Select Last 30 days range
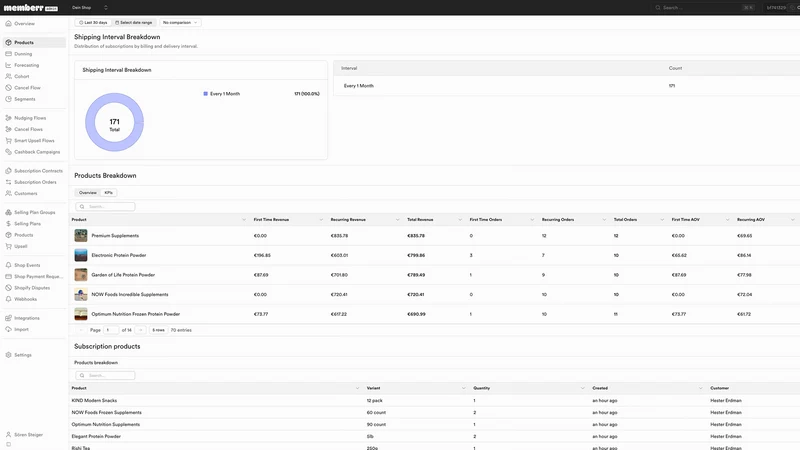The image size is (800, 450). [x=94, y=22]
